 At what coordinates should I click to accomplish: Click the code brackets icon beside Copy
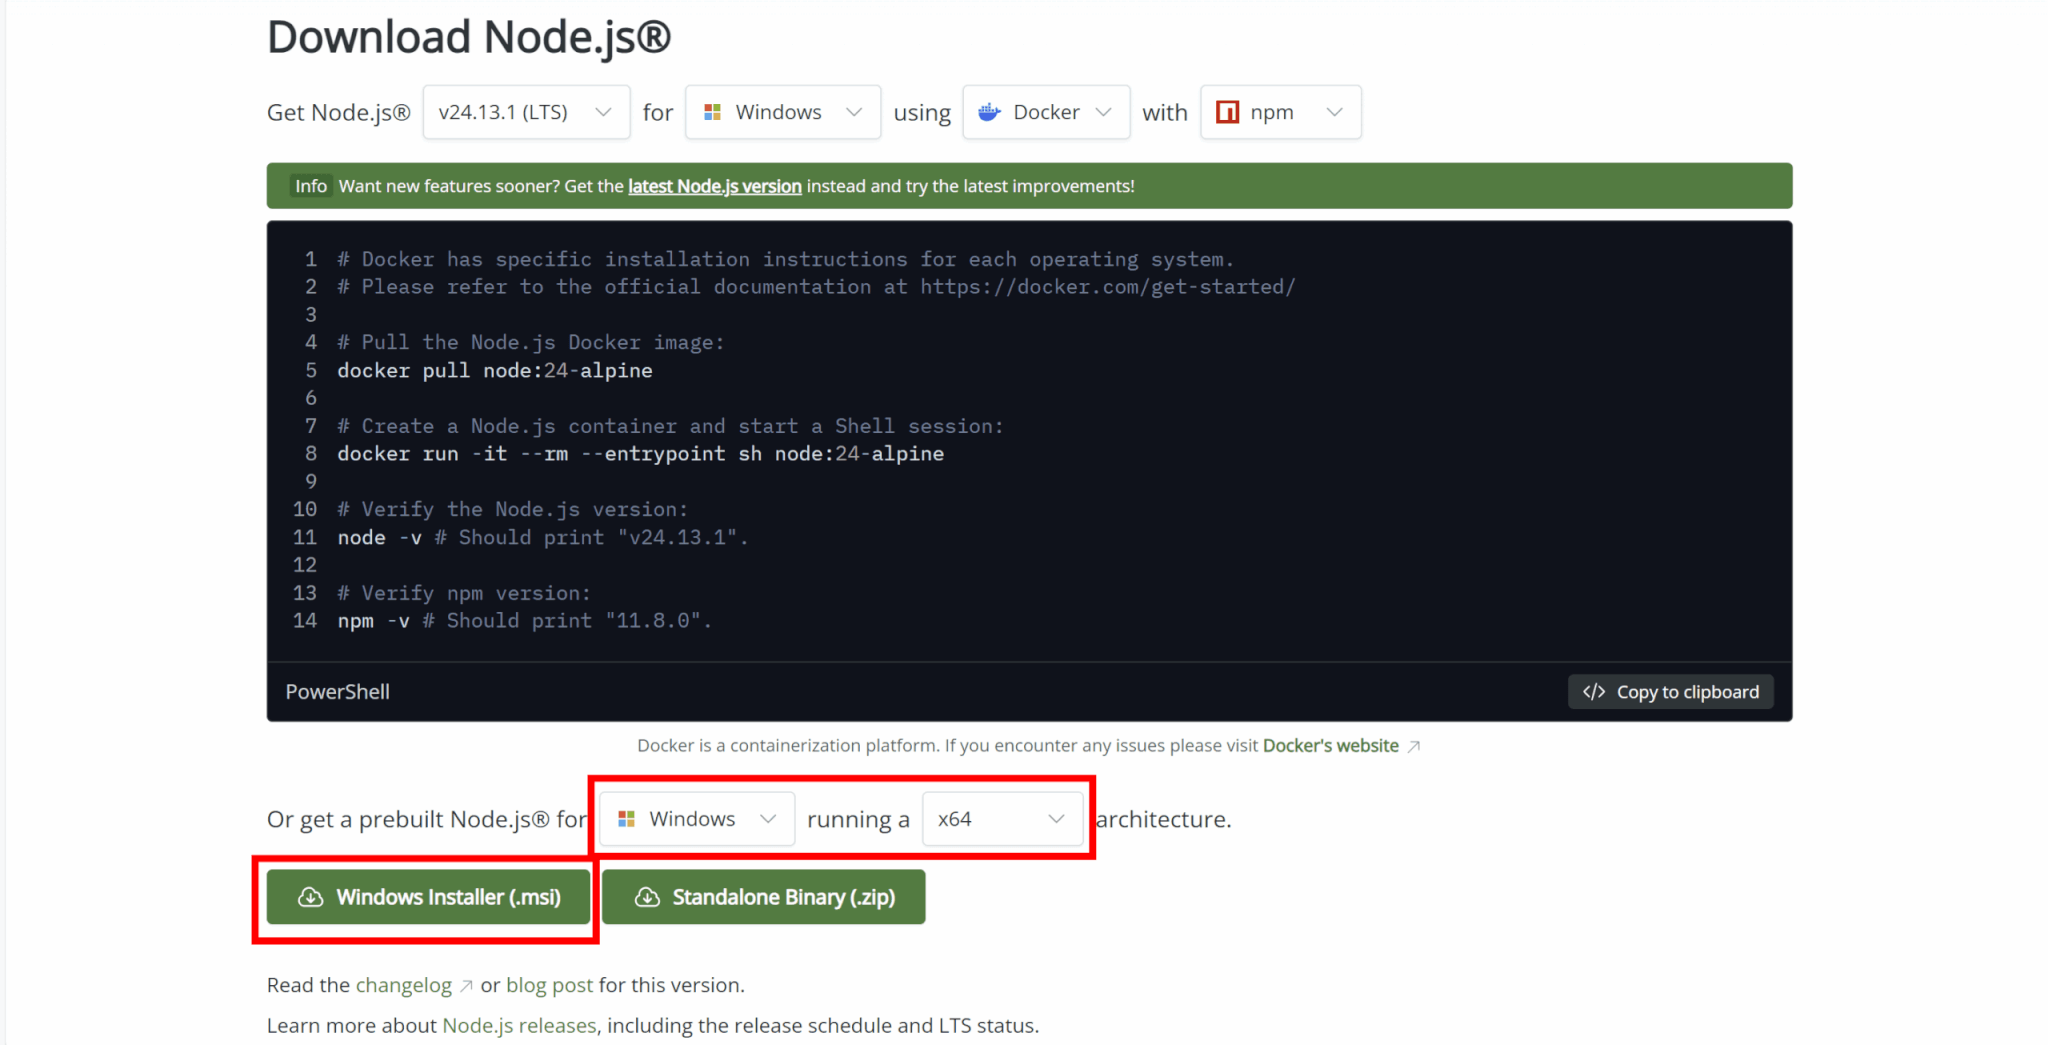(x=1593, y=692)
